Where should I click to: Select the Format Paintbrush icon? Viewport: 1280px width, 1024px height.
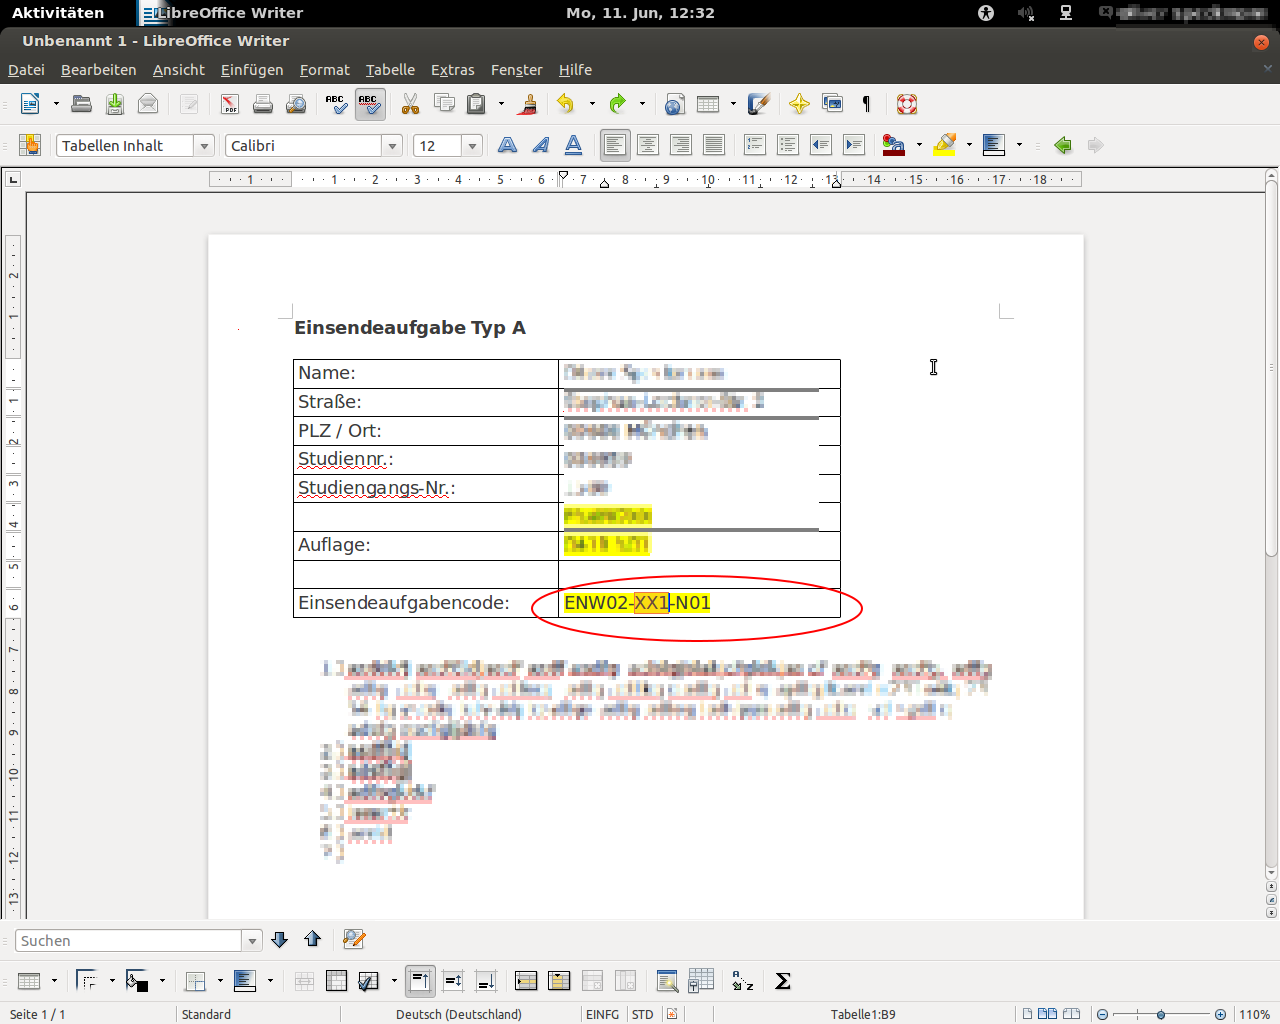point(529,104)
